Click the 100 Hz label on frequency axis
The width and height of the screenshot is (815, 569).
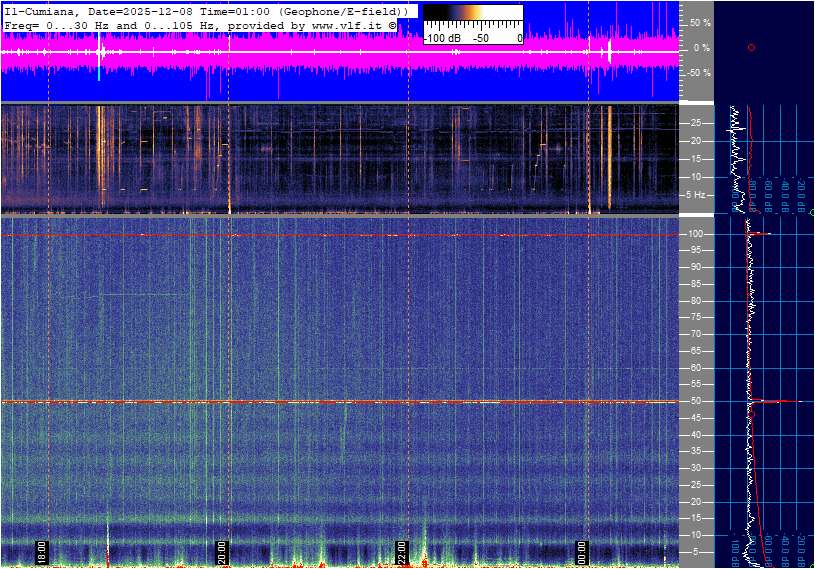(x=696, y=234)
